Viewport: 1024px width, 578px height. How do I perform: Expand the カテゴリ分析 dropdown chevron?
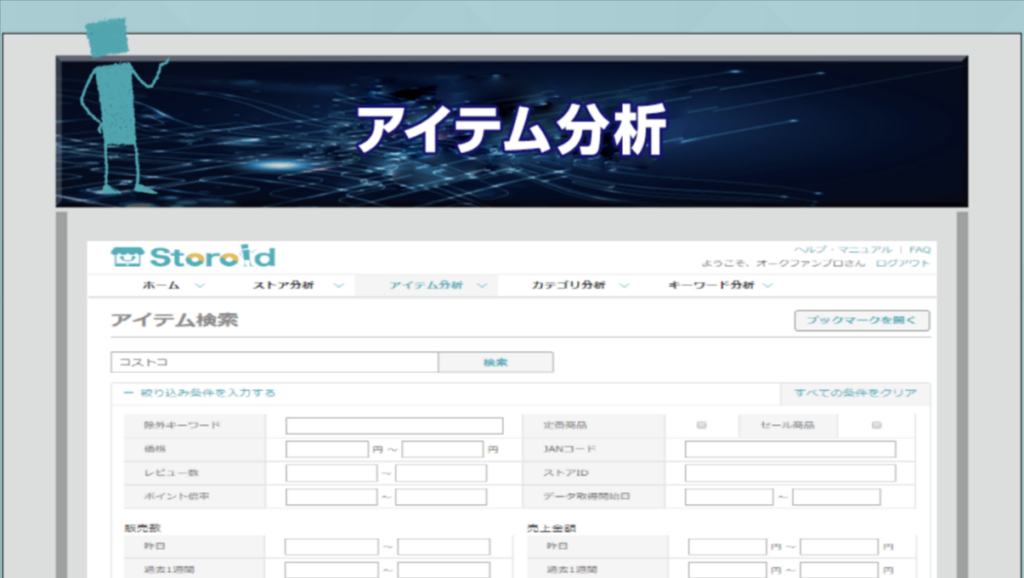(x=624, y=286)
